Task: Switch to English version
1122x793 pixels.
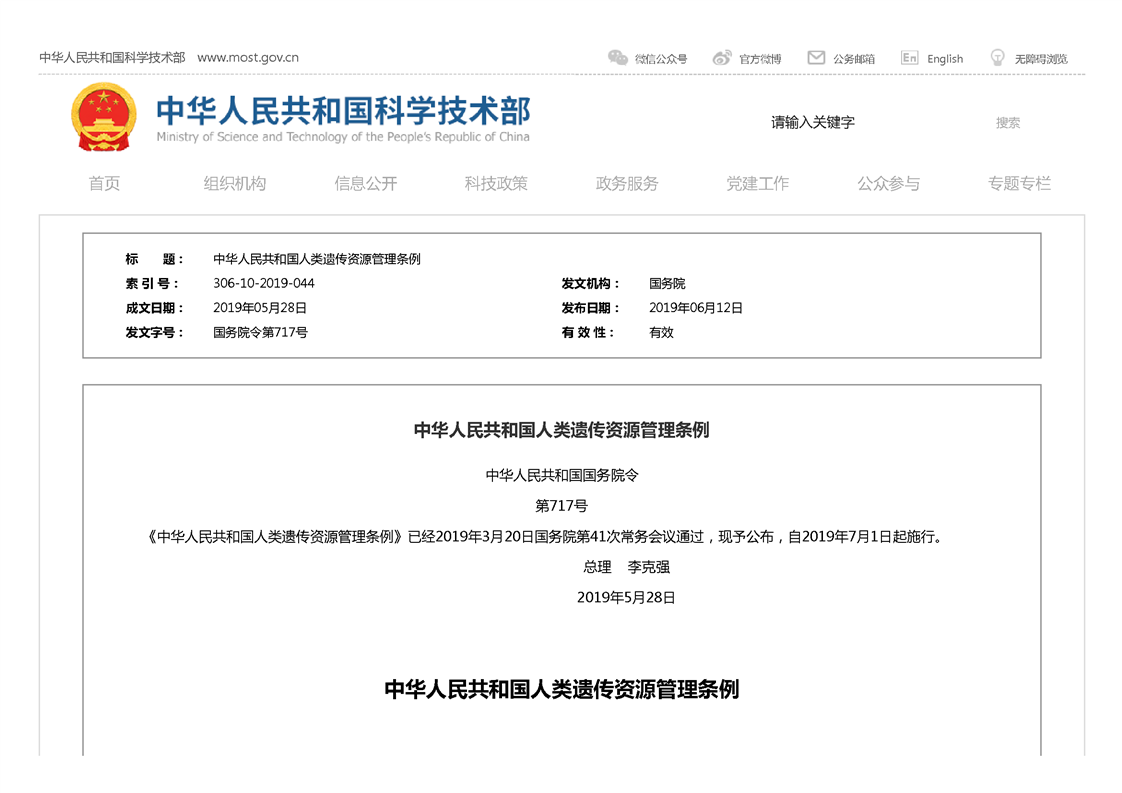Action: [x=945, y=59]
